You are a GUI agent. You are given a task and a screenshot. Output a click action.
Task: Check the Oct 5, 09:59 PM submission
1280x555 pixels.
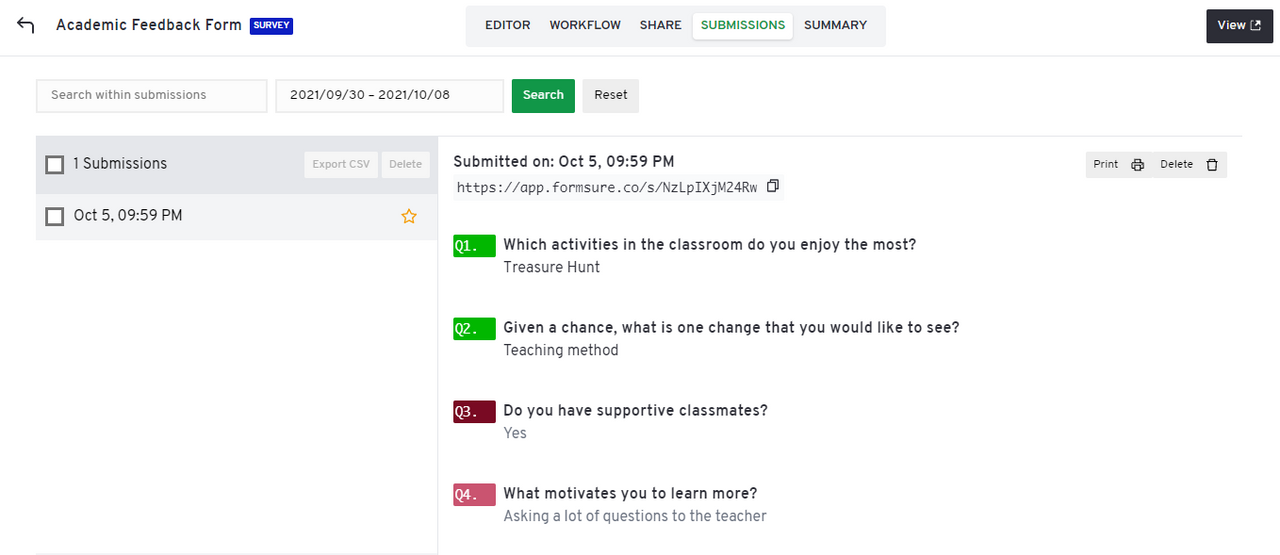point(55,216)
